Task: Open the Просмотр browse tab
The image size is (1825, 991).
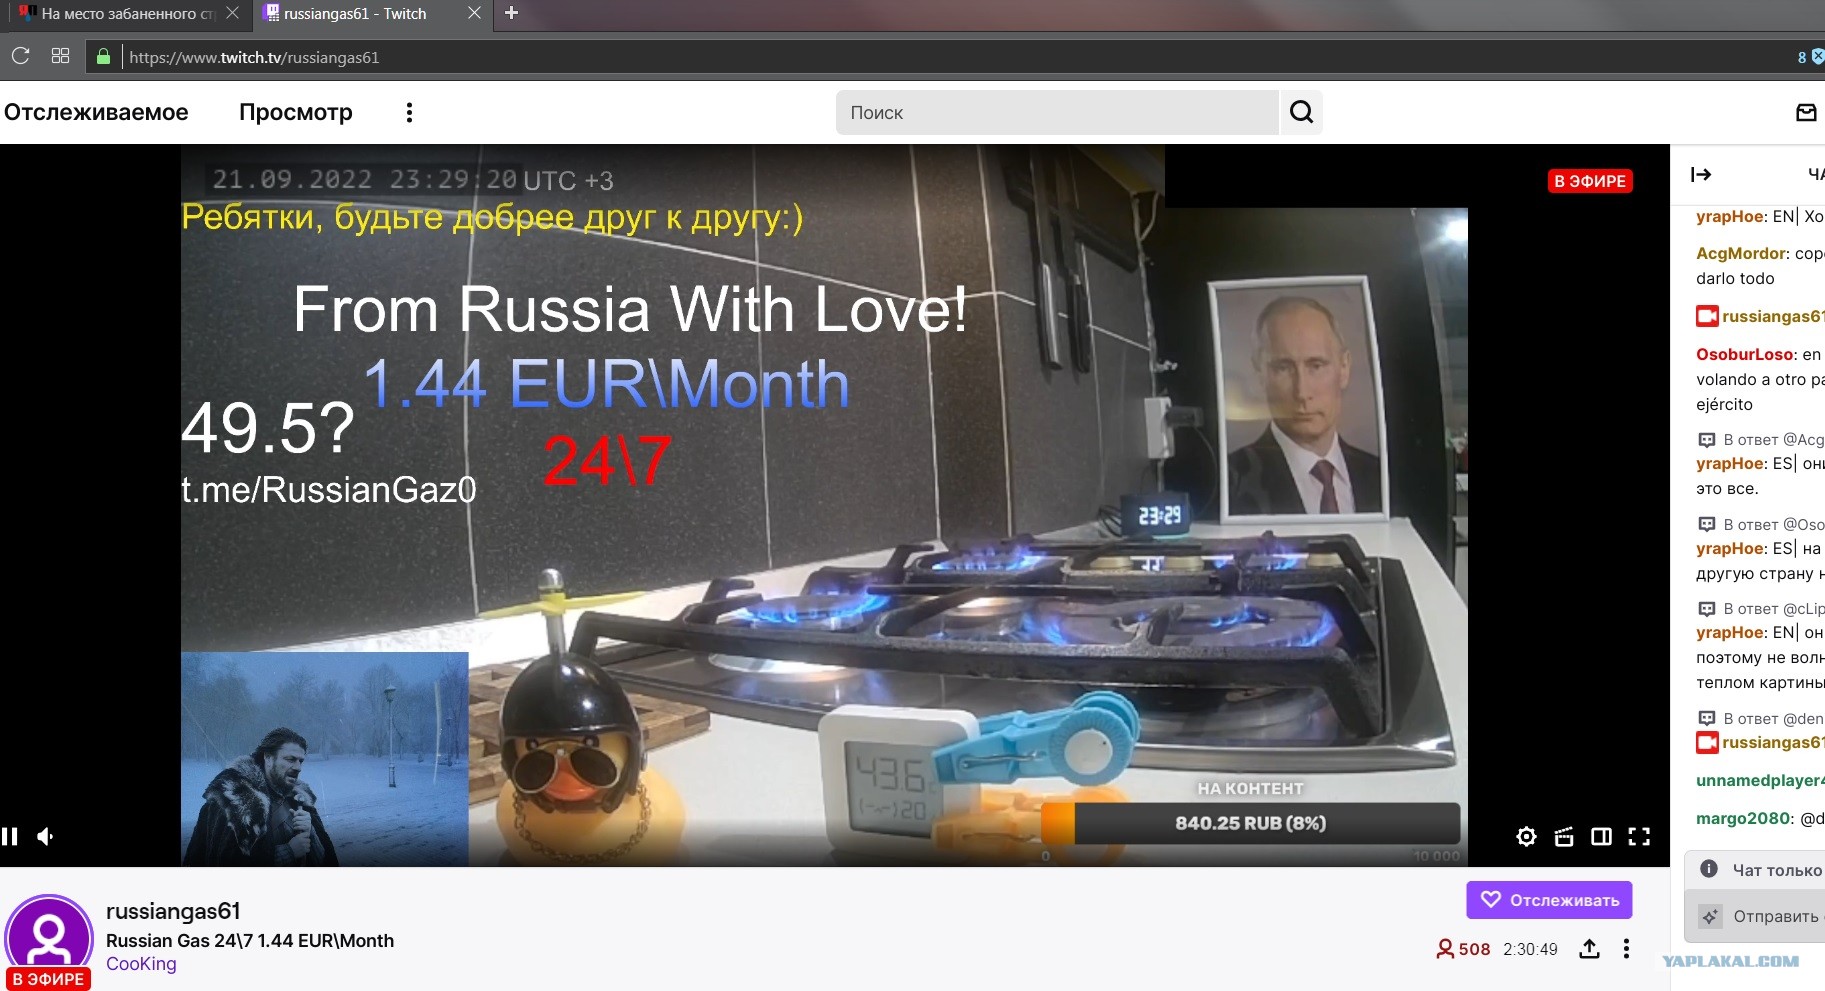Action: point(296,112)
